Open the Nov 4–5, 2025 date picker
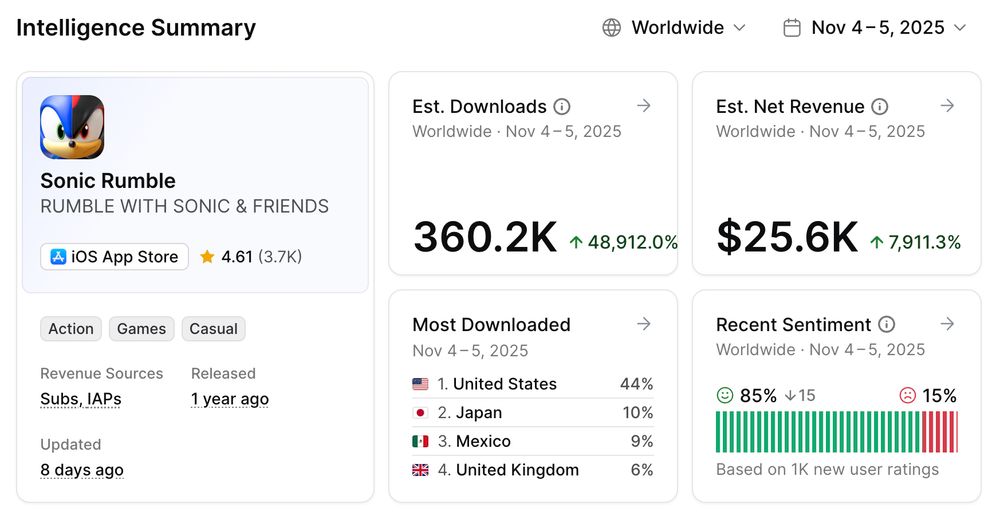Image resolution: width=1000 pixels, height=519 pixels. pos(874,28)
